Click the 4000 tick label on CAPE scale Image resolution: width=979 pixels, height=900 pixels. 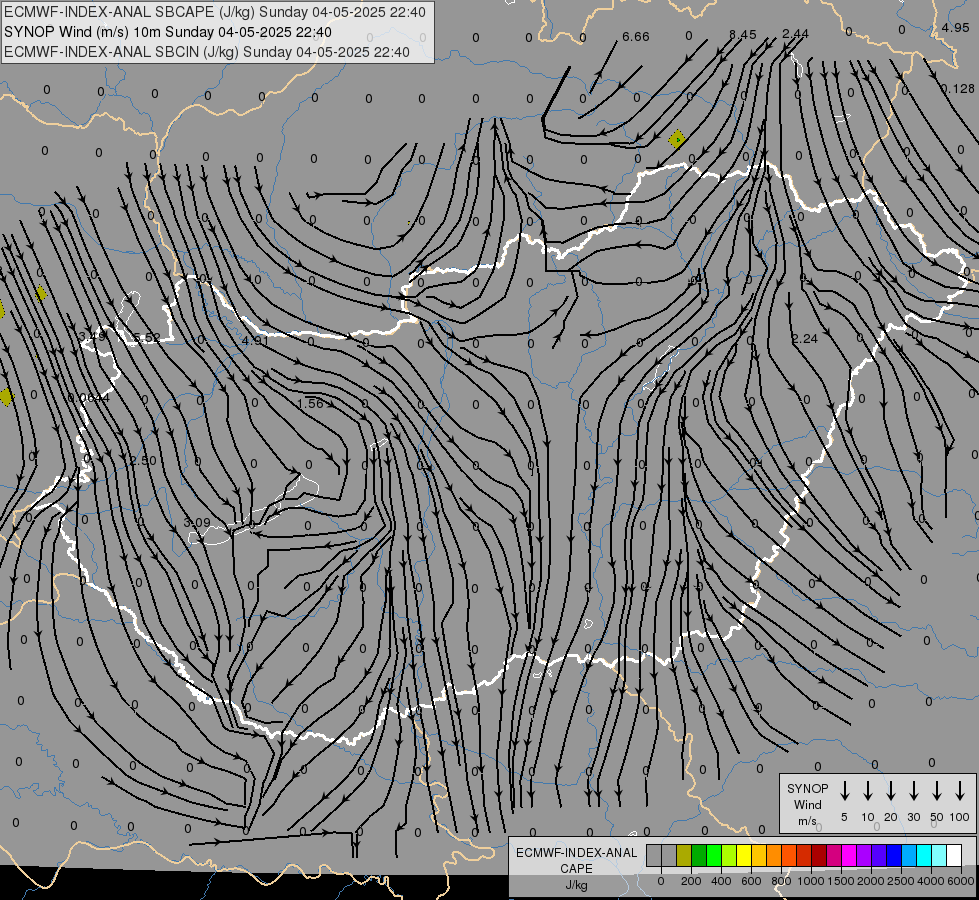931,881
